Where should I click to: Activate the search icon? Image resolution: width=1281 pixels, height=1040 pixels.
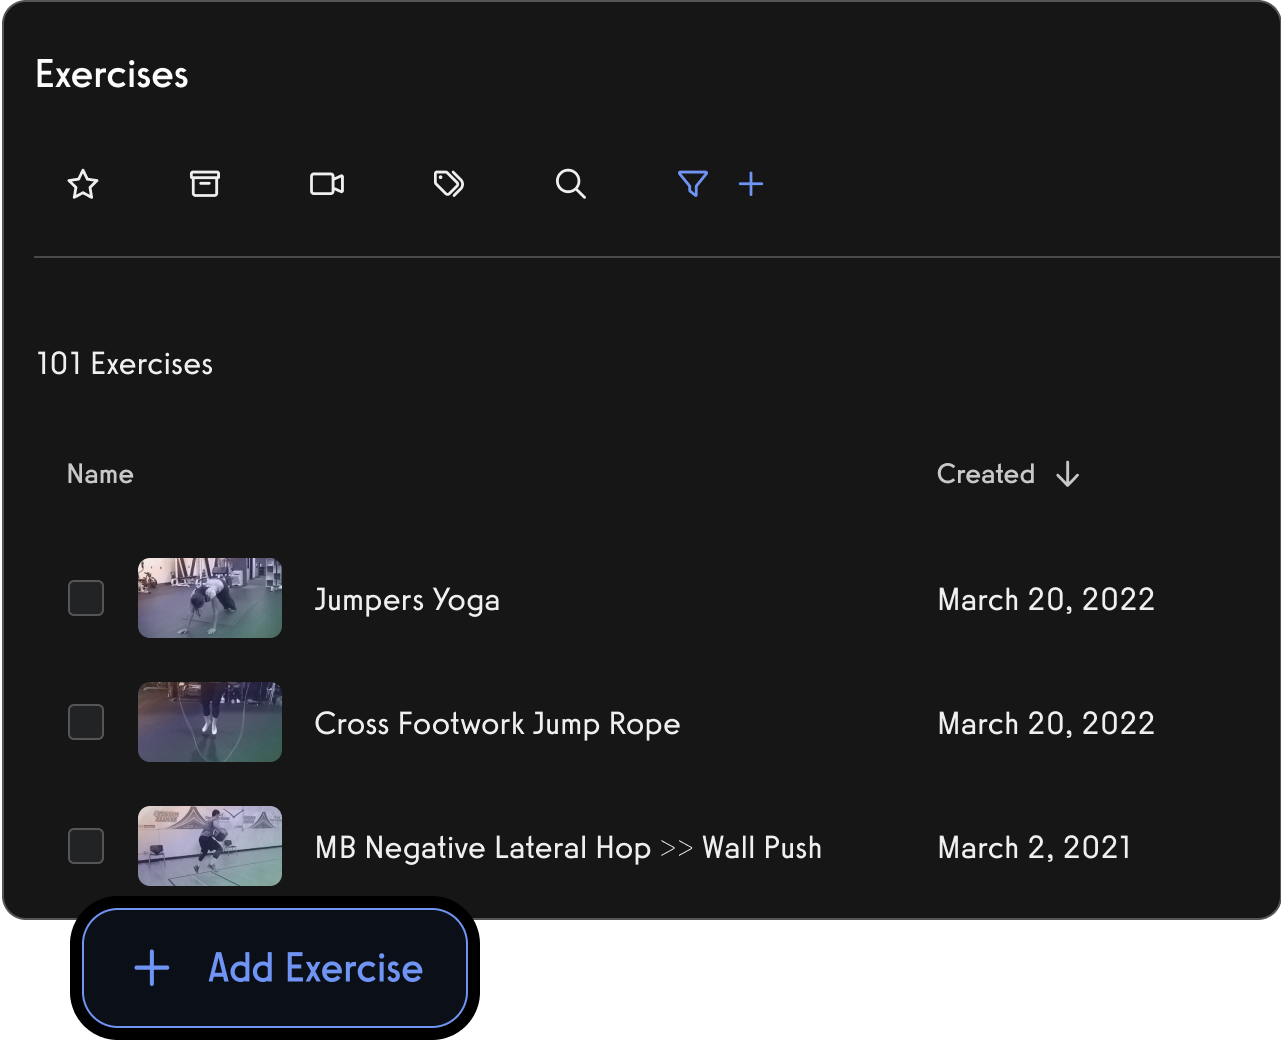571,184
